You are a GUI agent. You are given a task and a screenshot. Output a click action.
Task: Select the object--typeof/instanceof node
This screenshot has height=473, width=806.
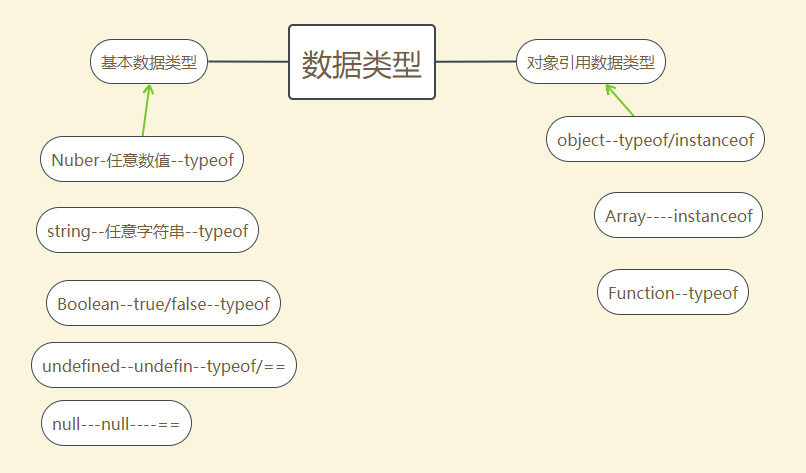pos(655,139)
